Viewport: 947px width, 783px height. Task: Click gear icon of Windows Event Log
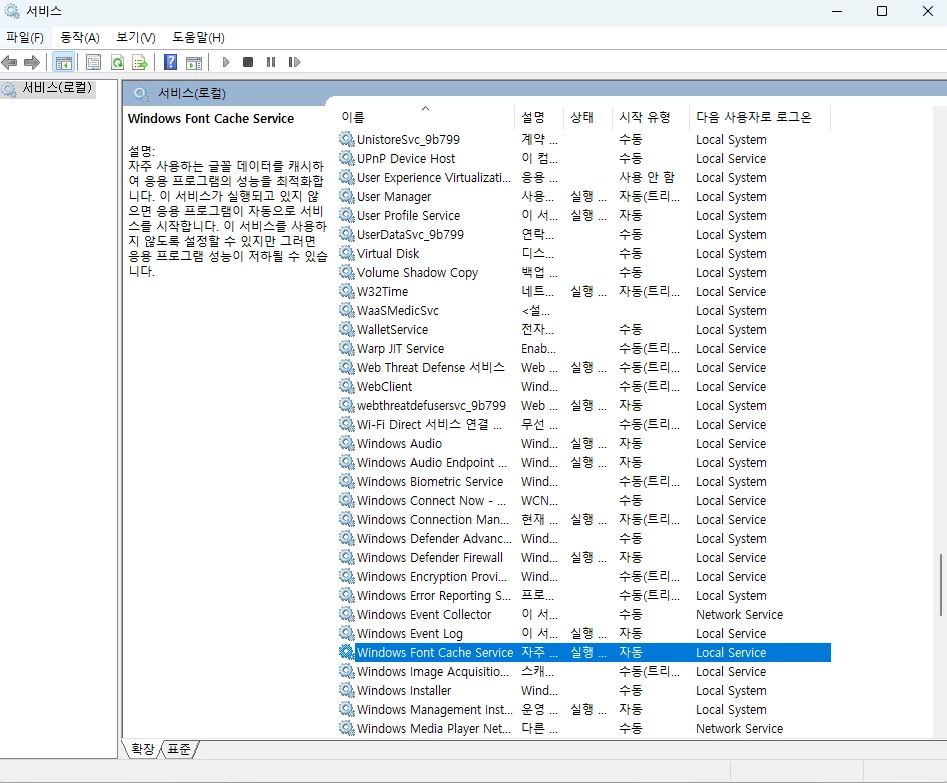click(347, 633)
